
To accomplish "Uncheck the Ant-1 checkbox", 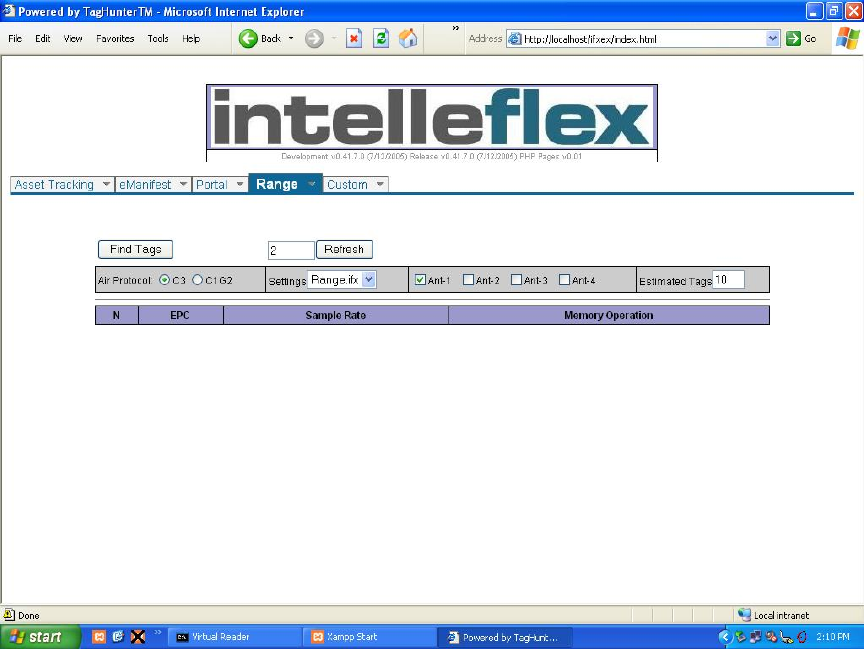I will pos(420,280).
